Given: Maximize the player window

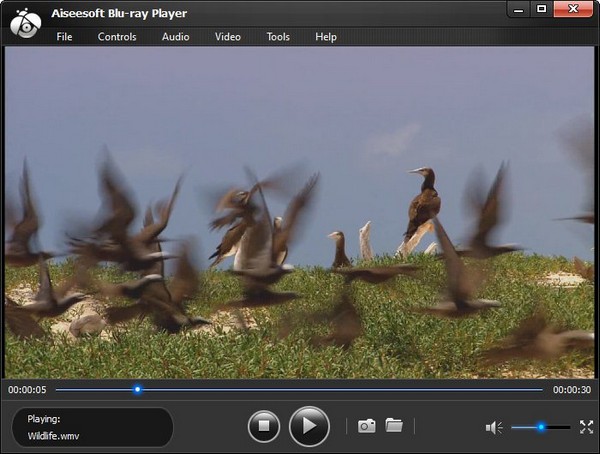Looking at the screenshot, I should (541, 9).
